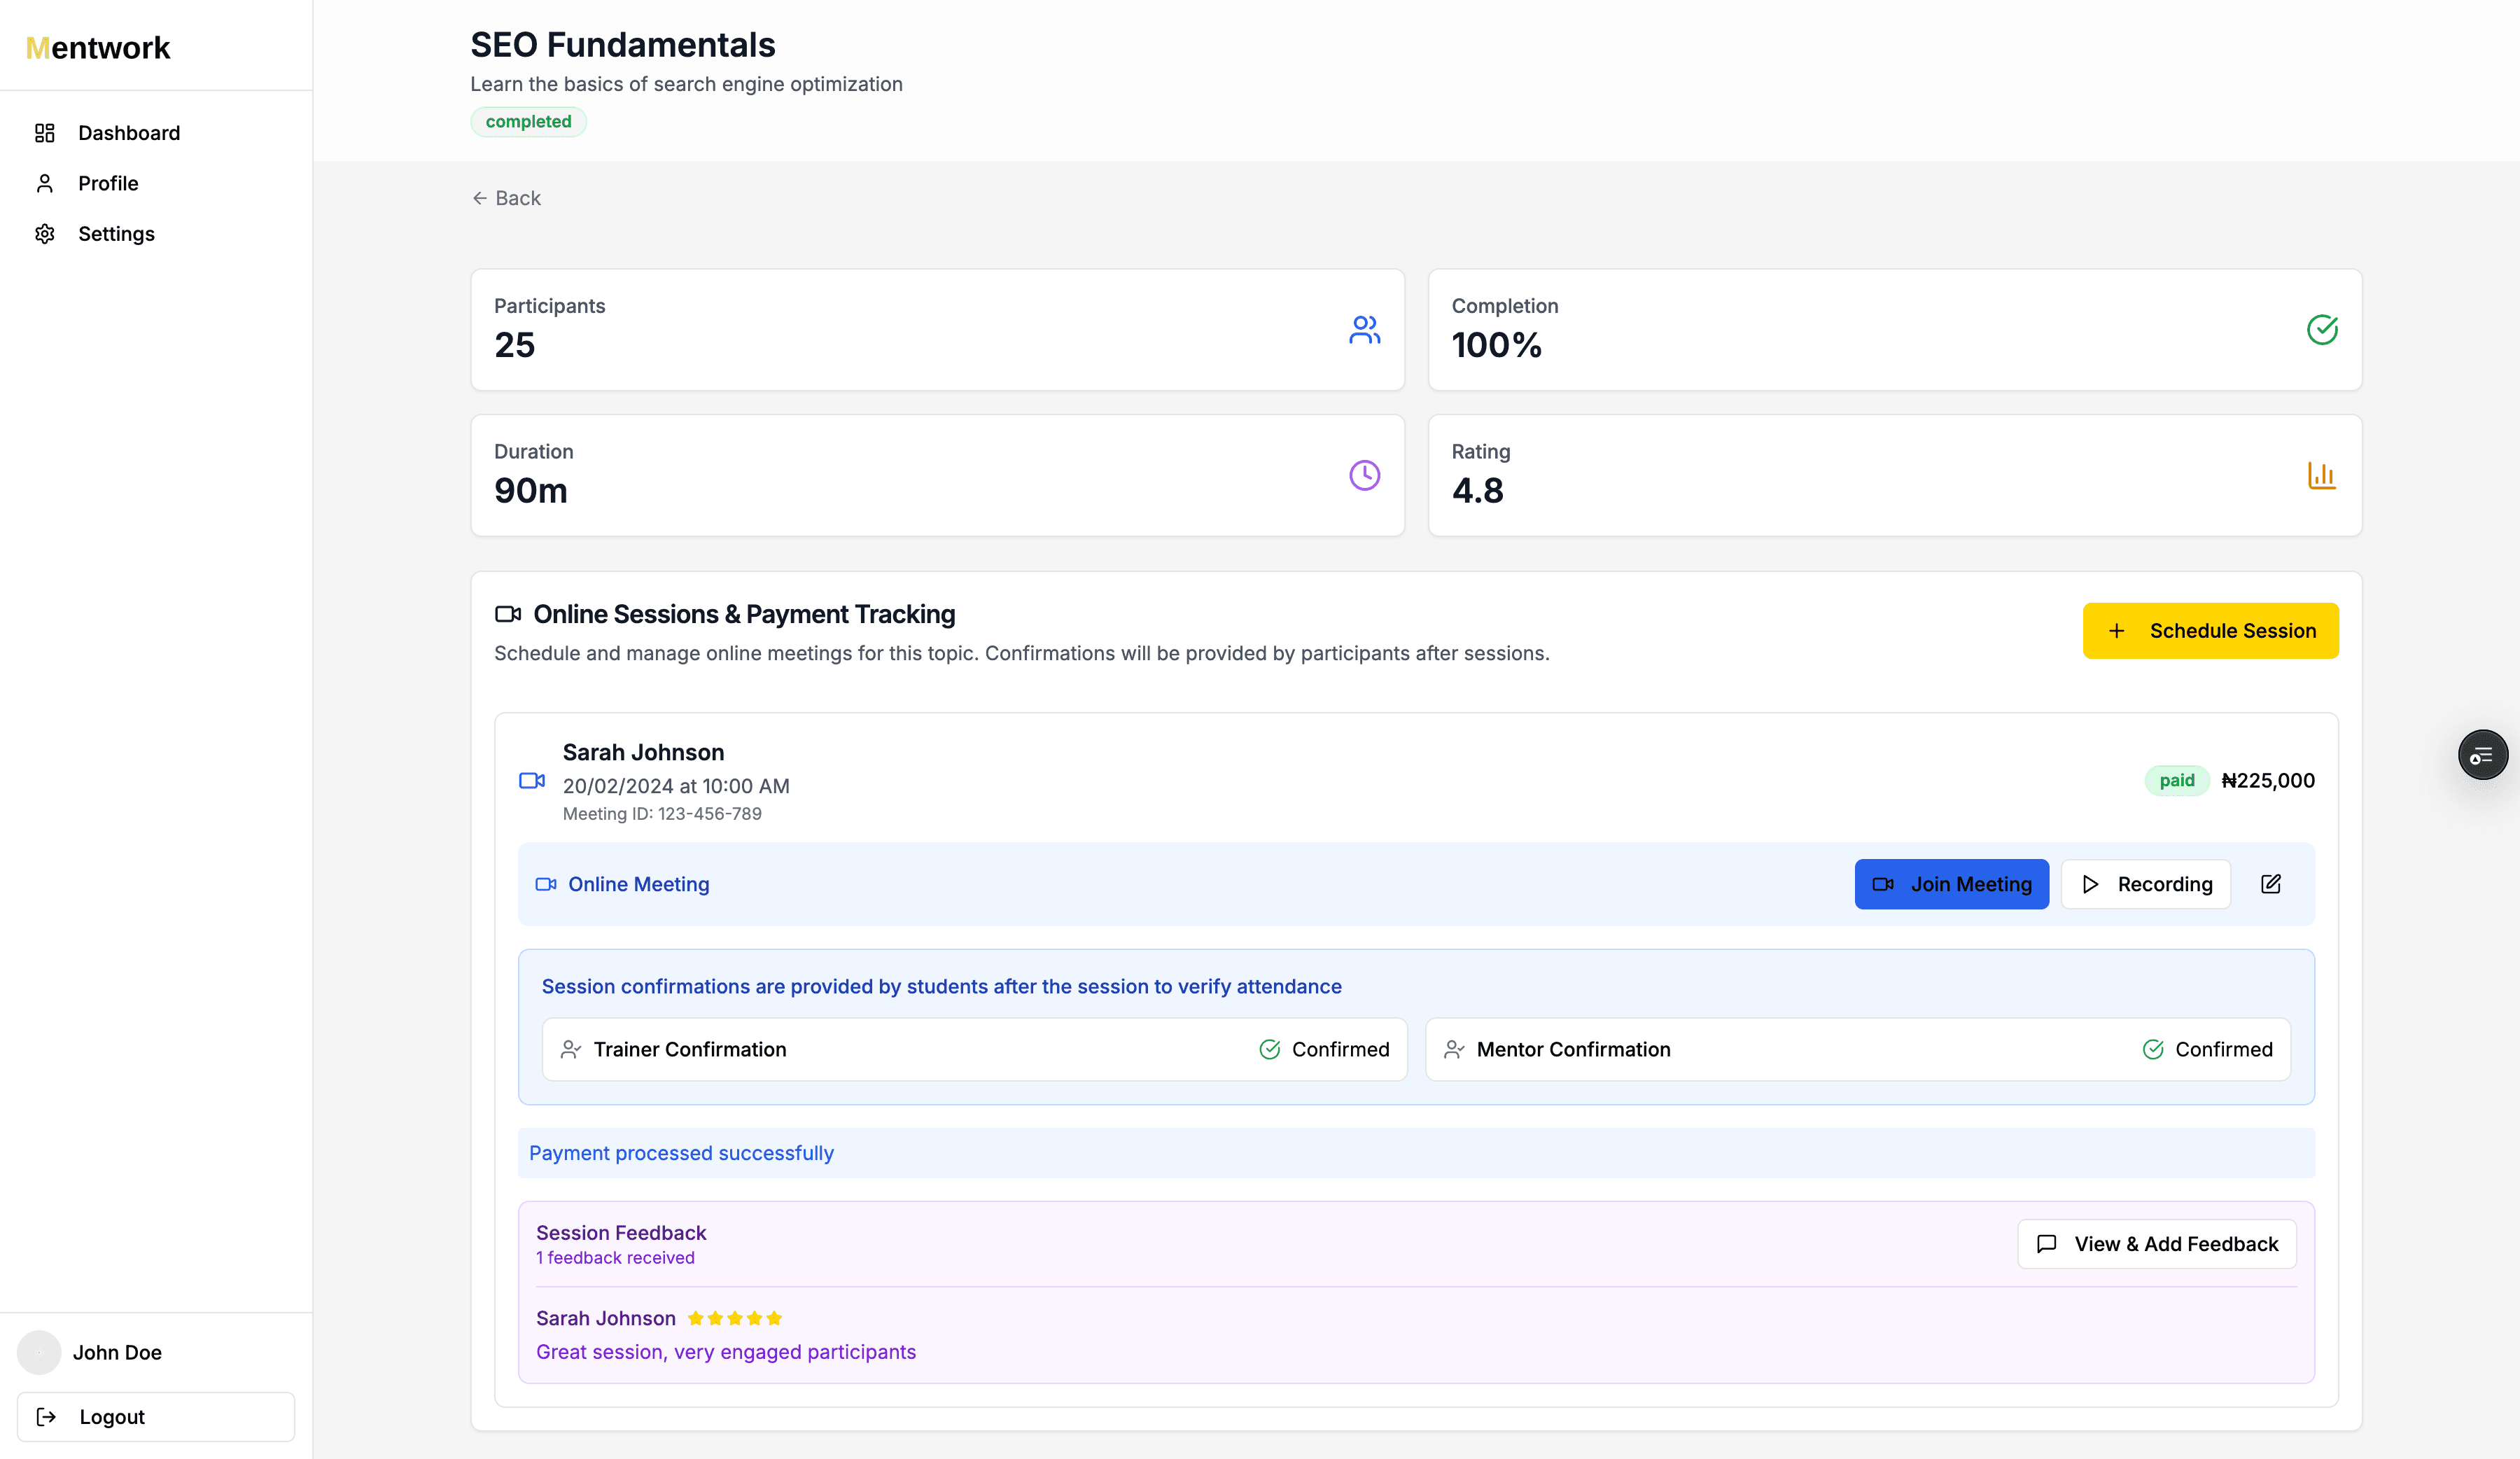Click the Join Meeting button

[x=1951, y=884]
